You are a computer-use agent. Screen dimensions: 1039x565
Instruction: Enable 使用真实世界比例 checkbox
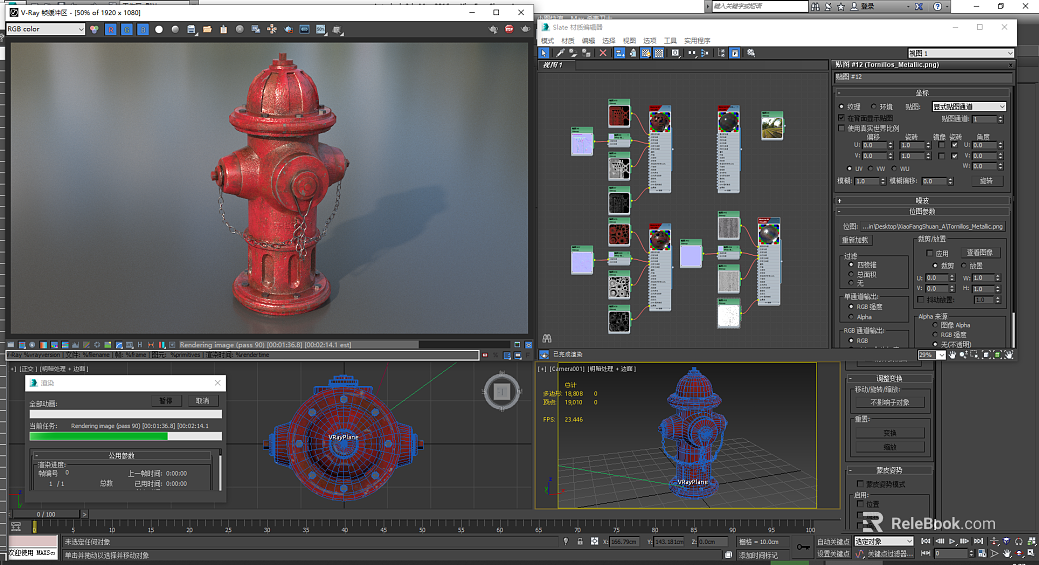coord(842,128)
